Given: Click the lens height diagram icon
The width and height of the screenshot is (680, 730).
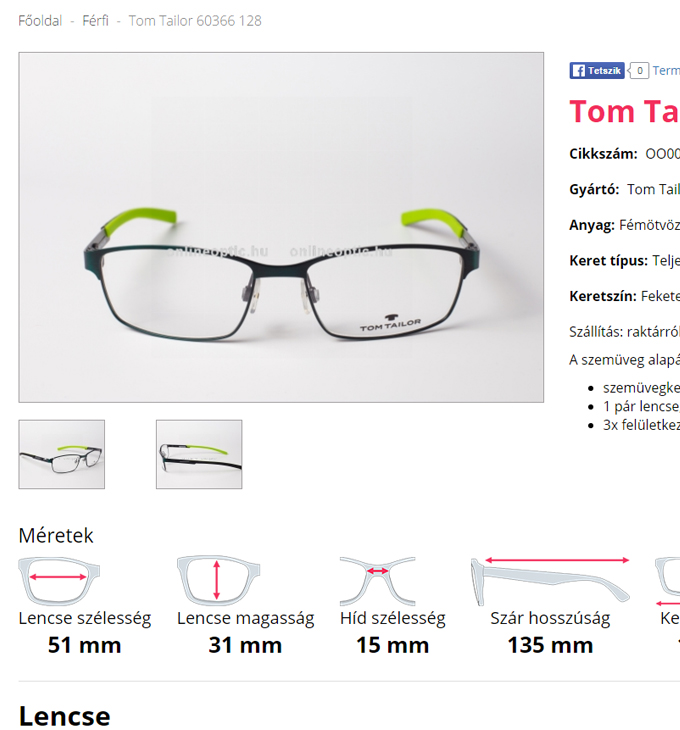Looking at the screenshot, I should (x=218, y=580).
